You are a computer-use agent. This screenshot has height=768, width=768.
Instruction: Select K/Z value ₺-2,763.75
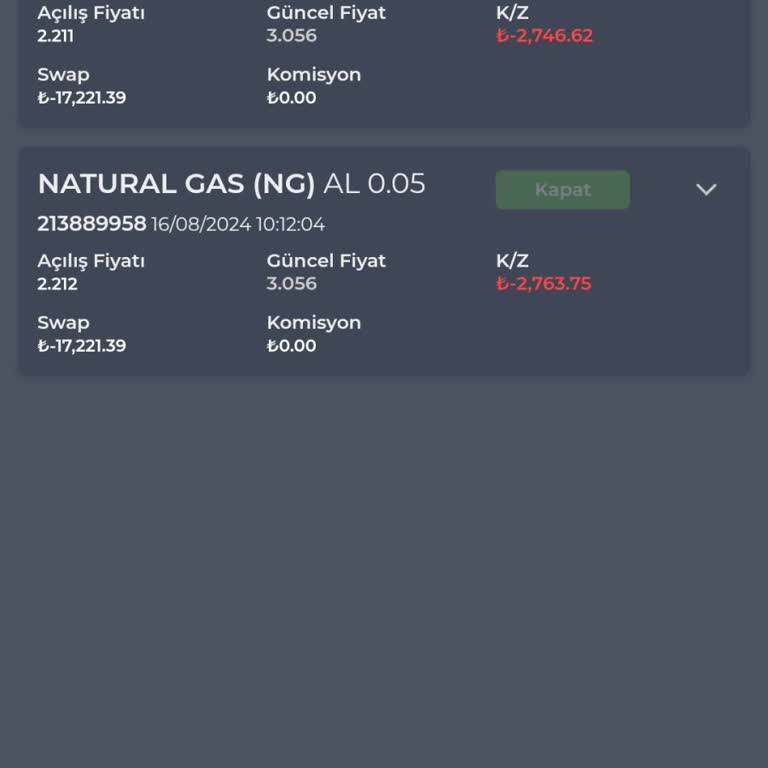tap(544, 284)
